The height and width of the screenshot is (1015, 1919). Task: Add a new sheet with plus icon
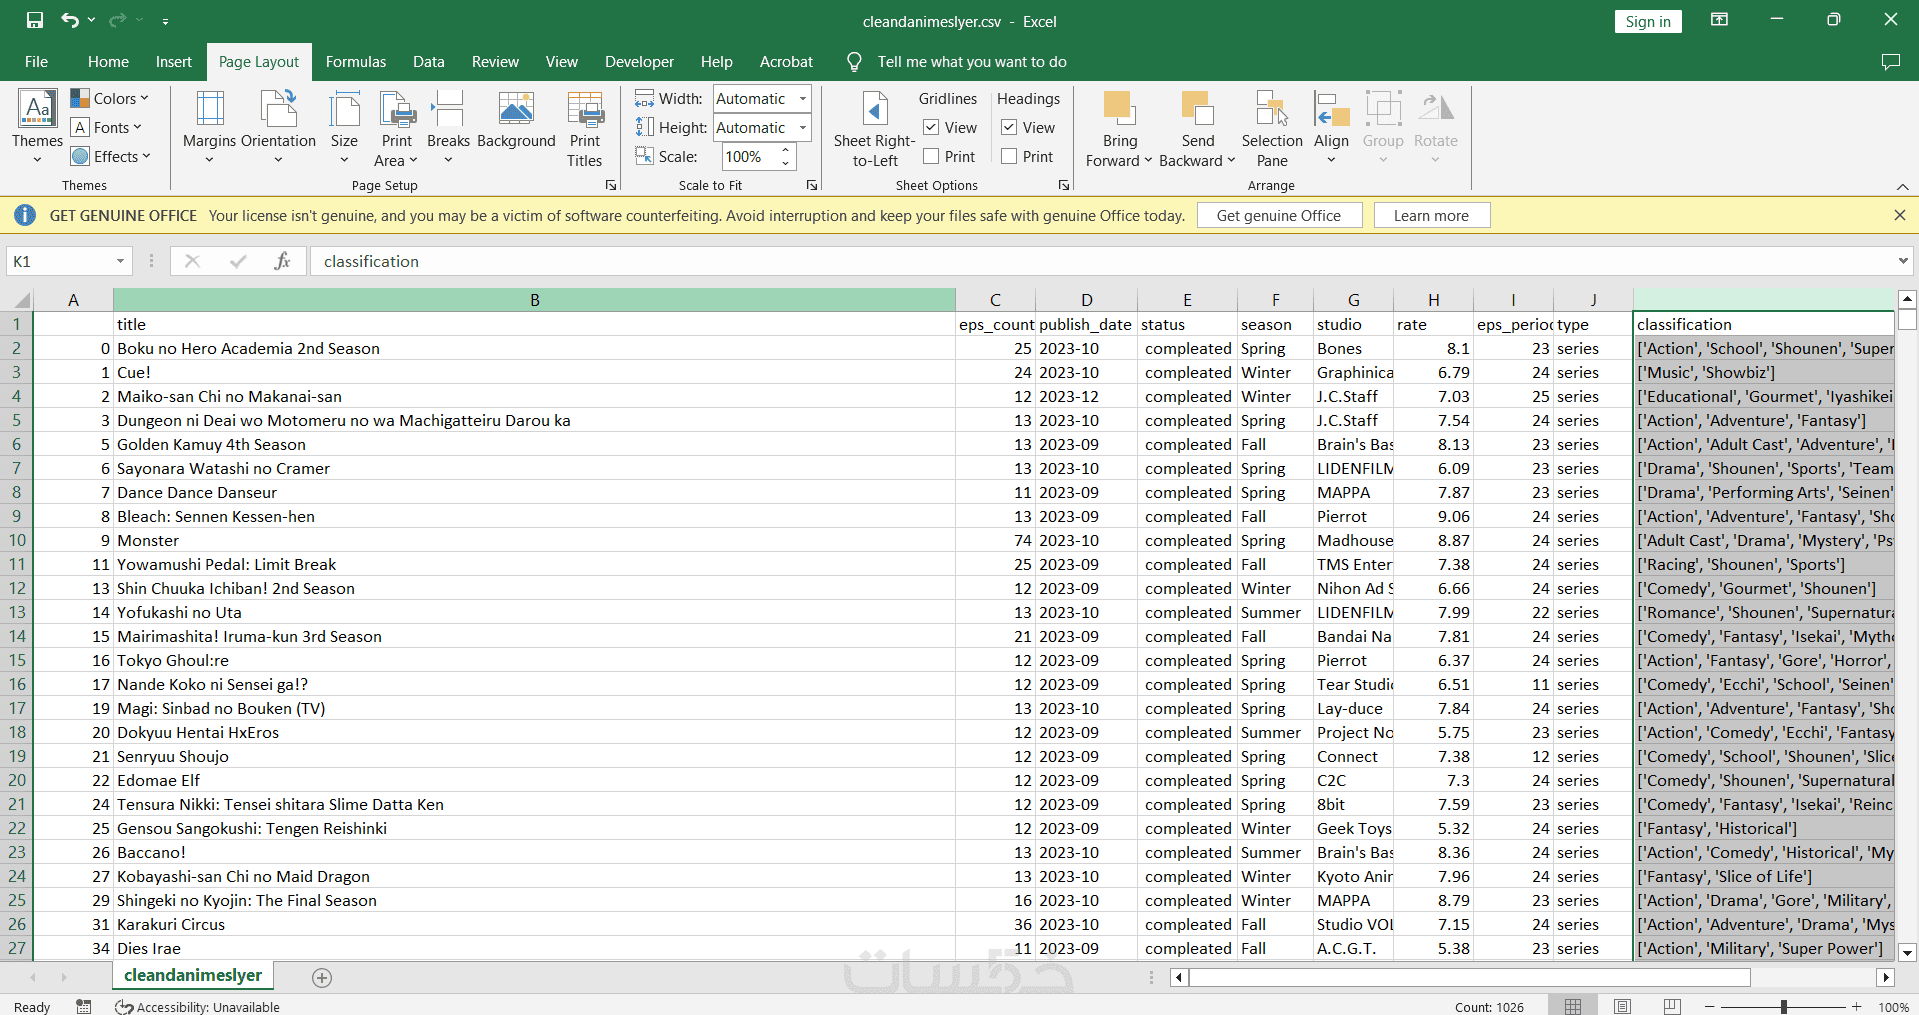322,978
